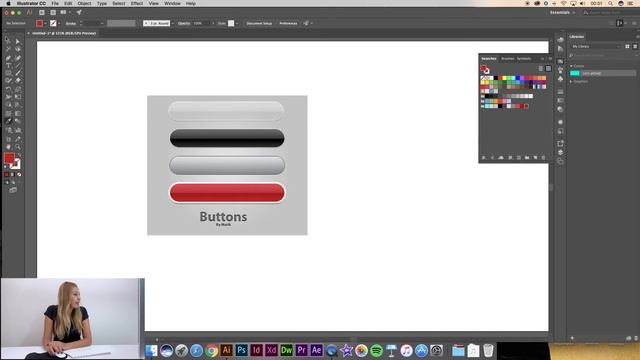This screenshot has height=360, width=640.
Task: Show Libraries items in list view
Action: coord(635,47)
